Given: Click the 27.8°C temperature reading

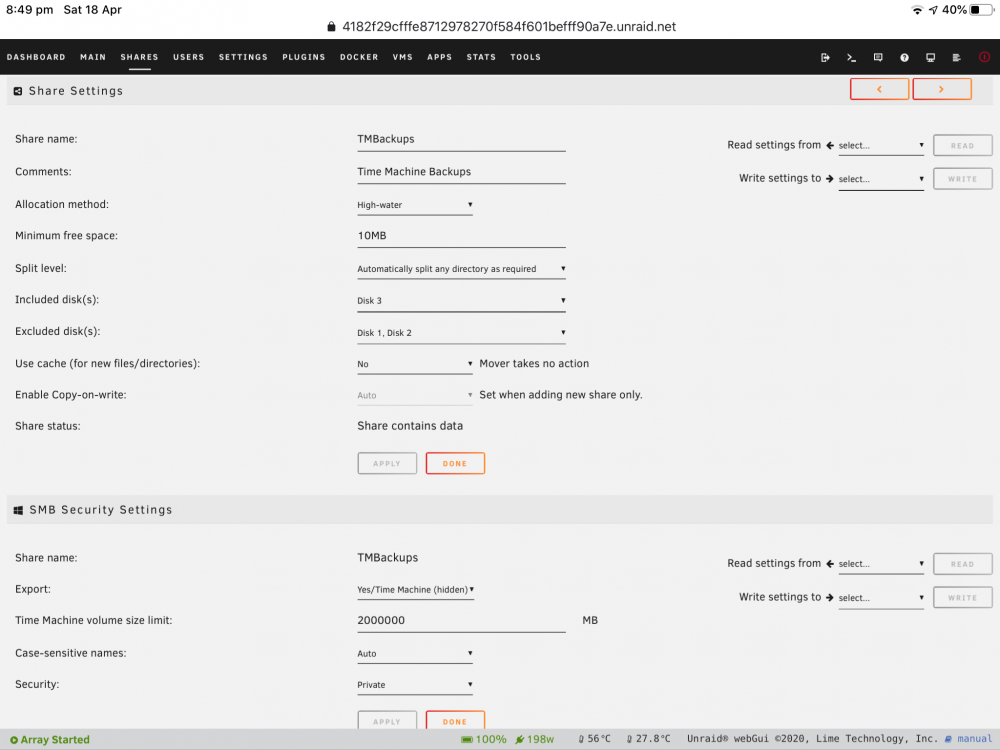Looking at the screenshot, I should click(648, 739).
